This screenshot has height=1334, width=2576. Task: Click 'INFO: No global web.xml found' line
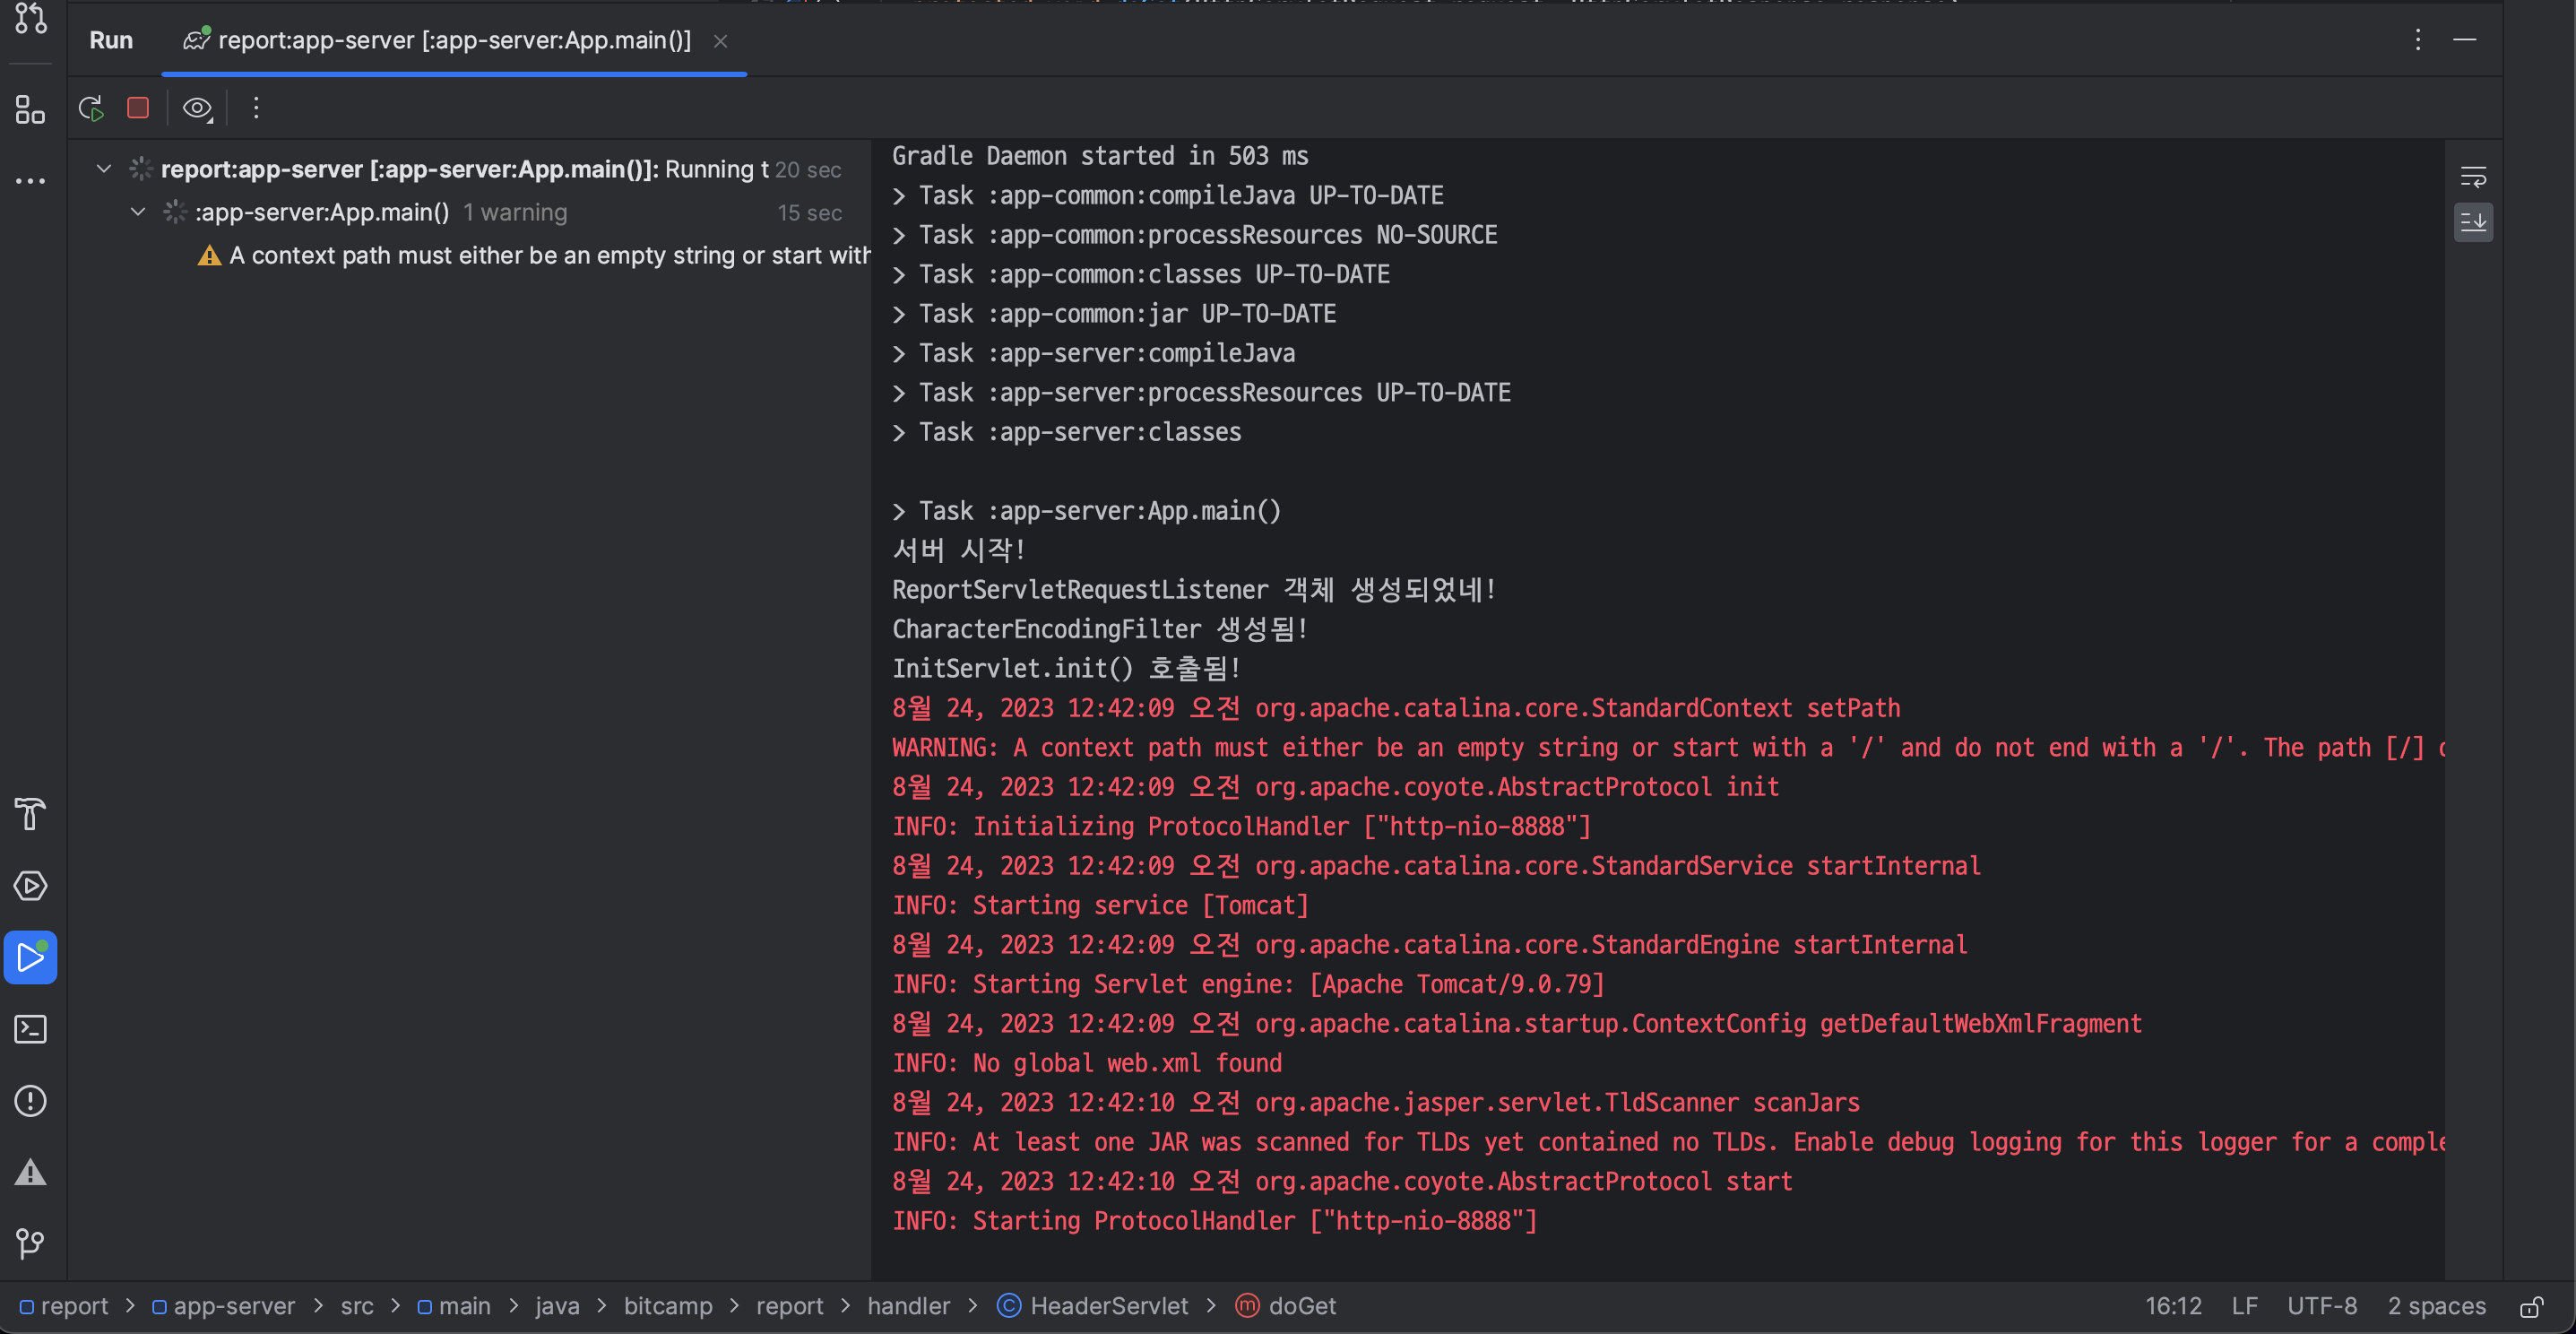[x=1087, y=1064]
